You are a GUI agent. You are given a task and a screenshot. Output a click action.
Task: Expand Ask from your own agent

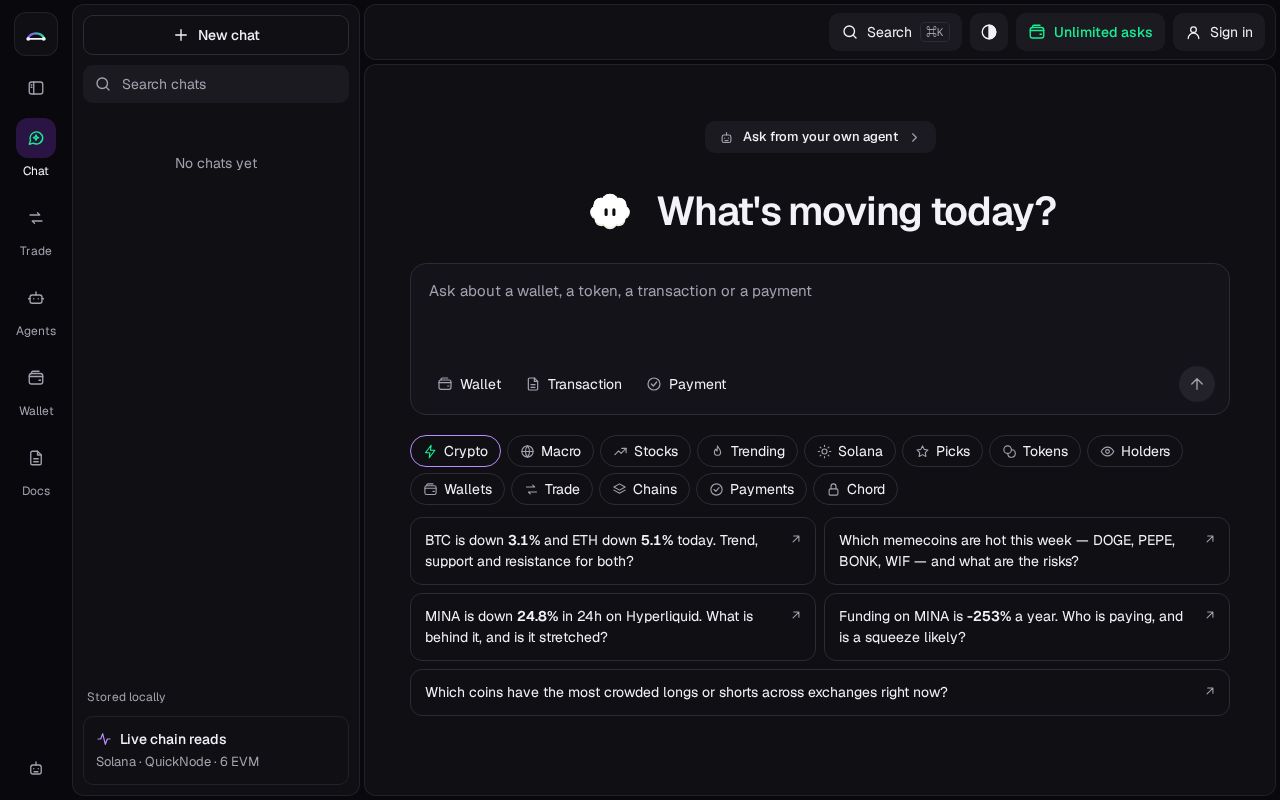point(820,137)
